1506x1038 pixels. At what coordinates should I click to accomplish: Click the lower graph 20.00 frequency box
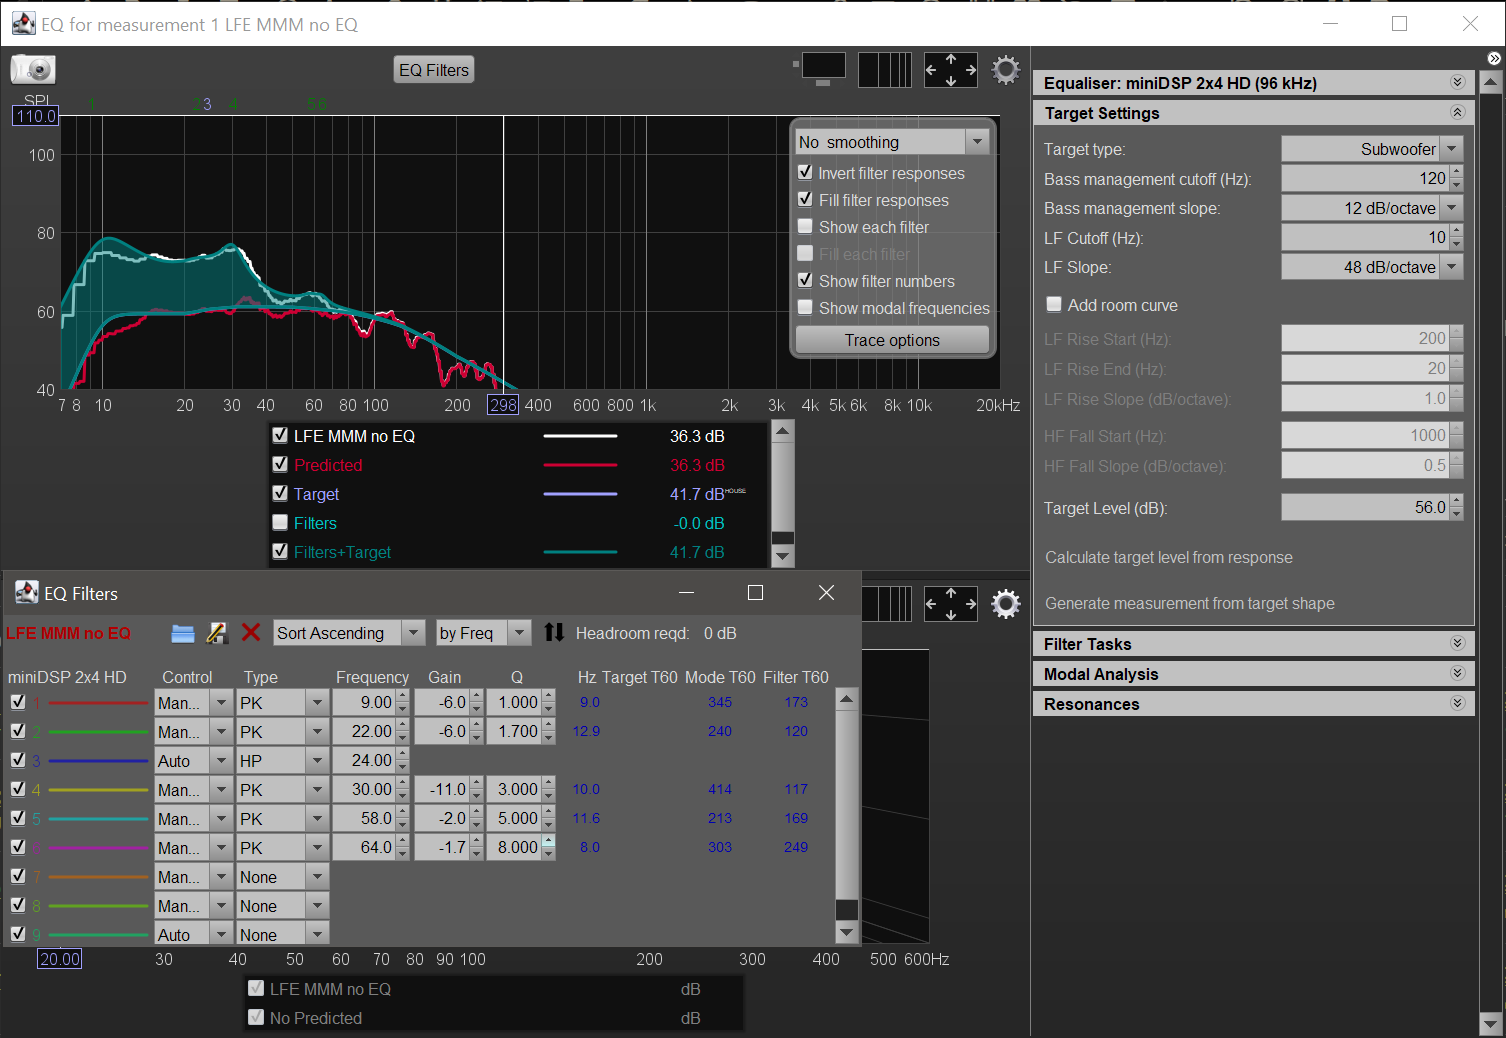coord(59,959)
